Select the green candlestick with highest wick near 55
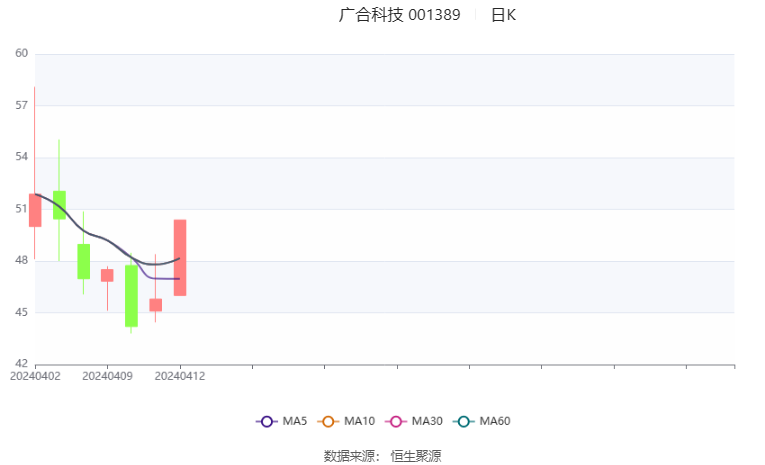 click(x=60, y=205)
